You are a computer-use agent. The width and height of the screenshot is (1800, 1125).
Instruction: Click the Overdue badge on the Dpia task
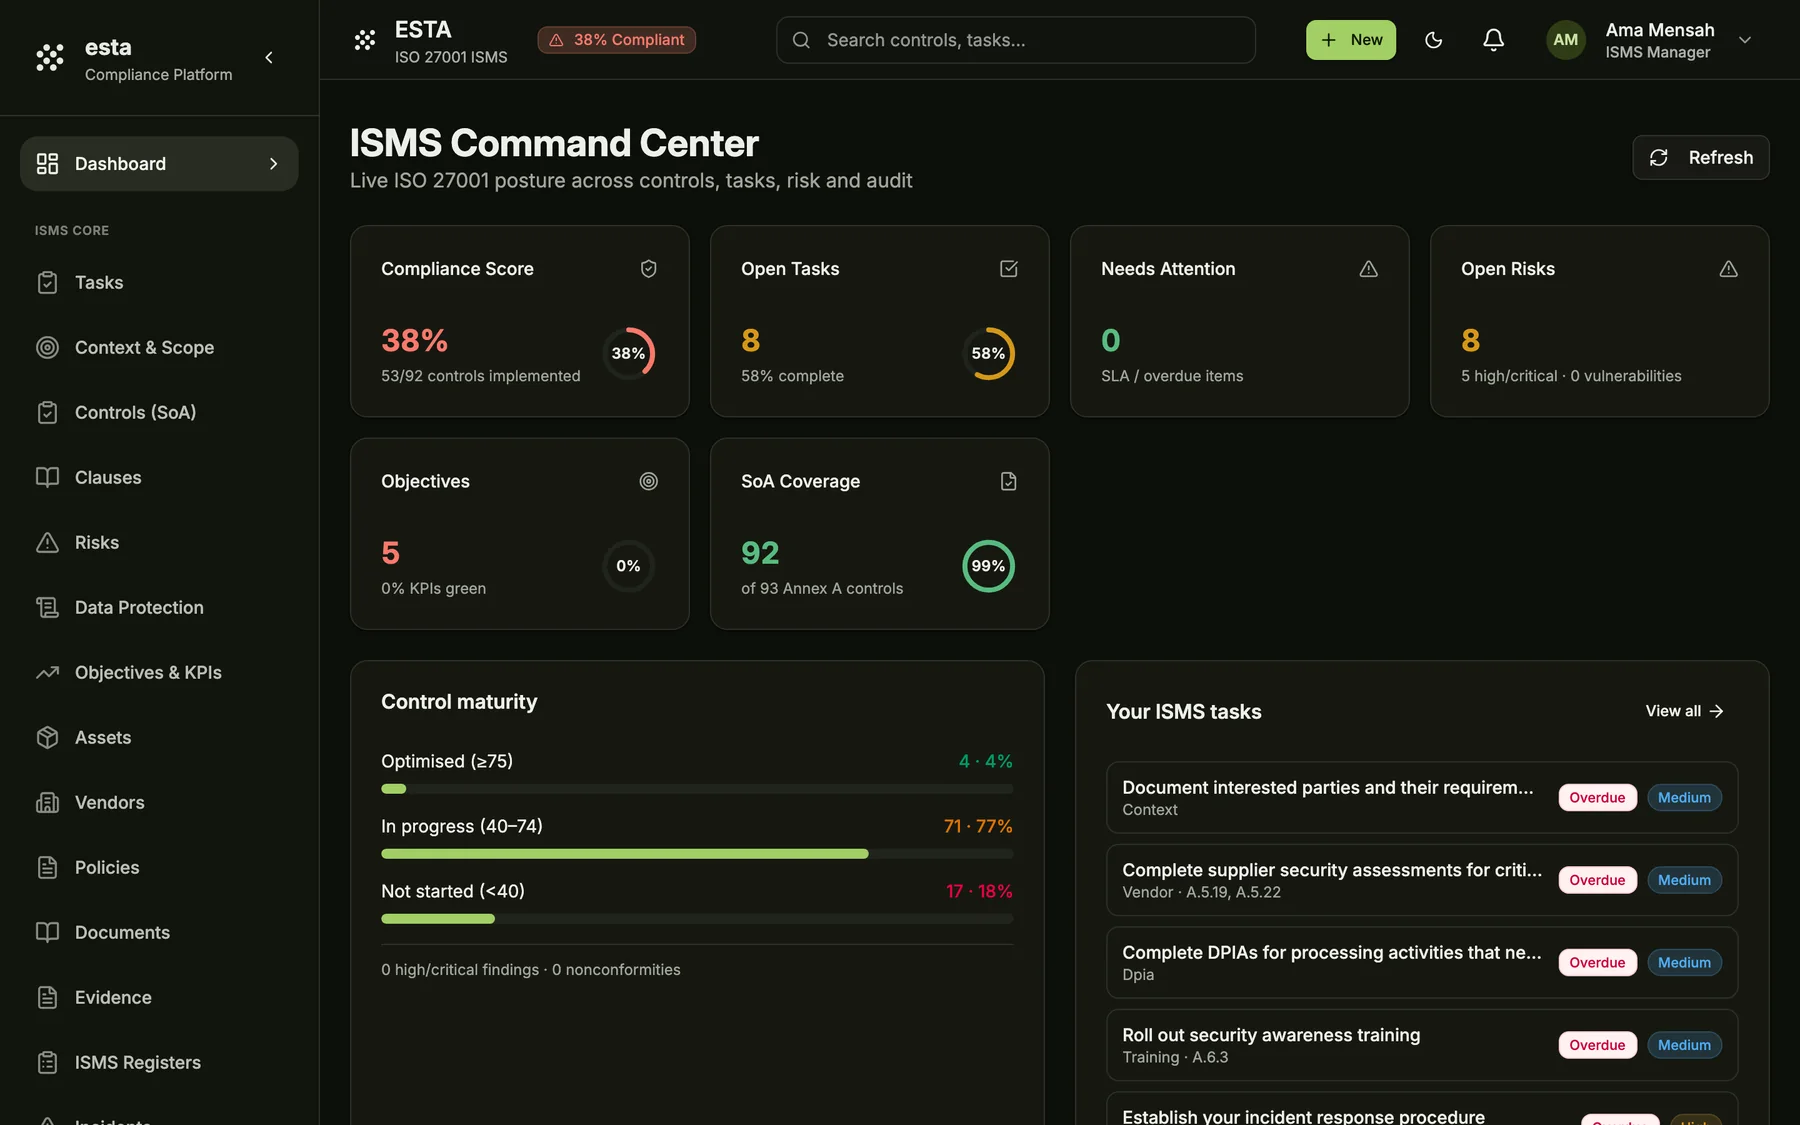(1597, 963)
